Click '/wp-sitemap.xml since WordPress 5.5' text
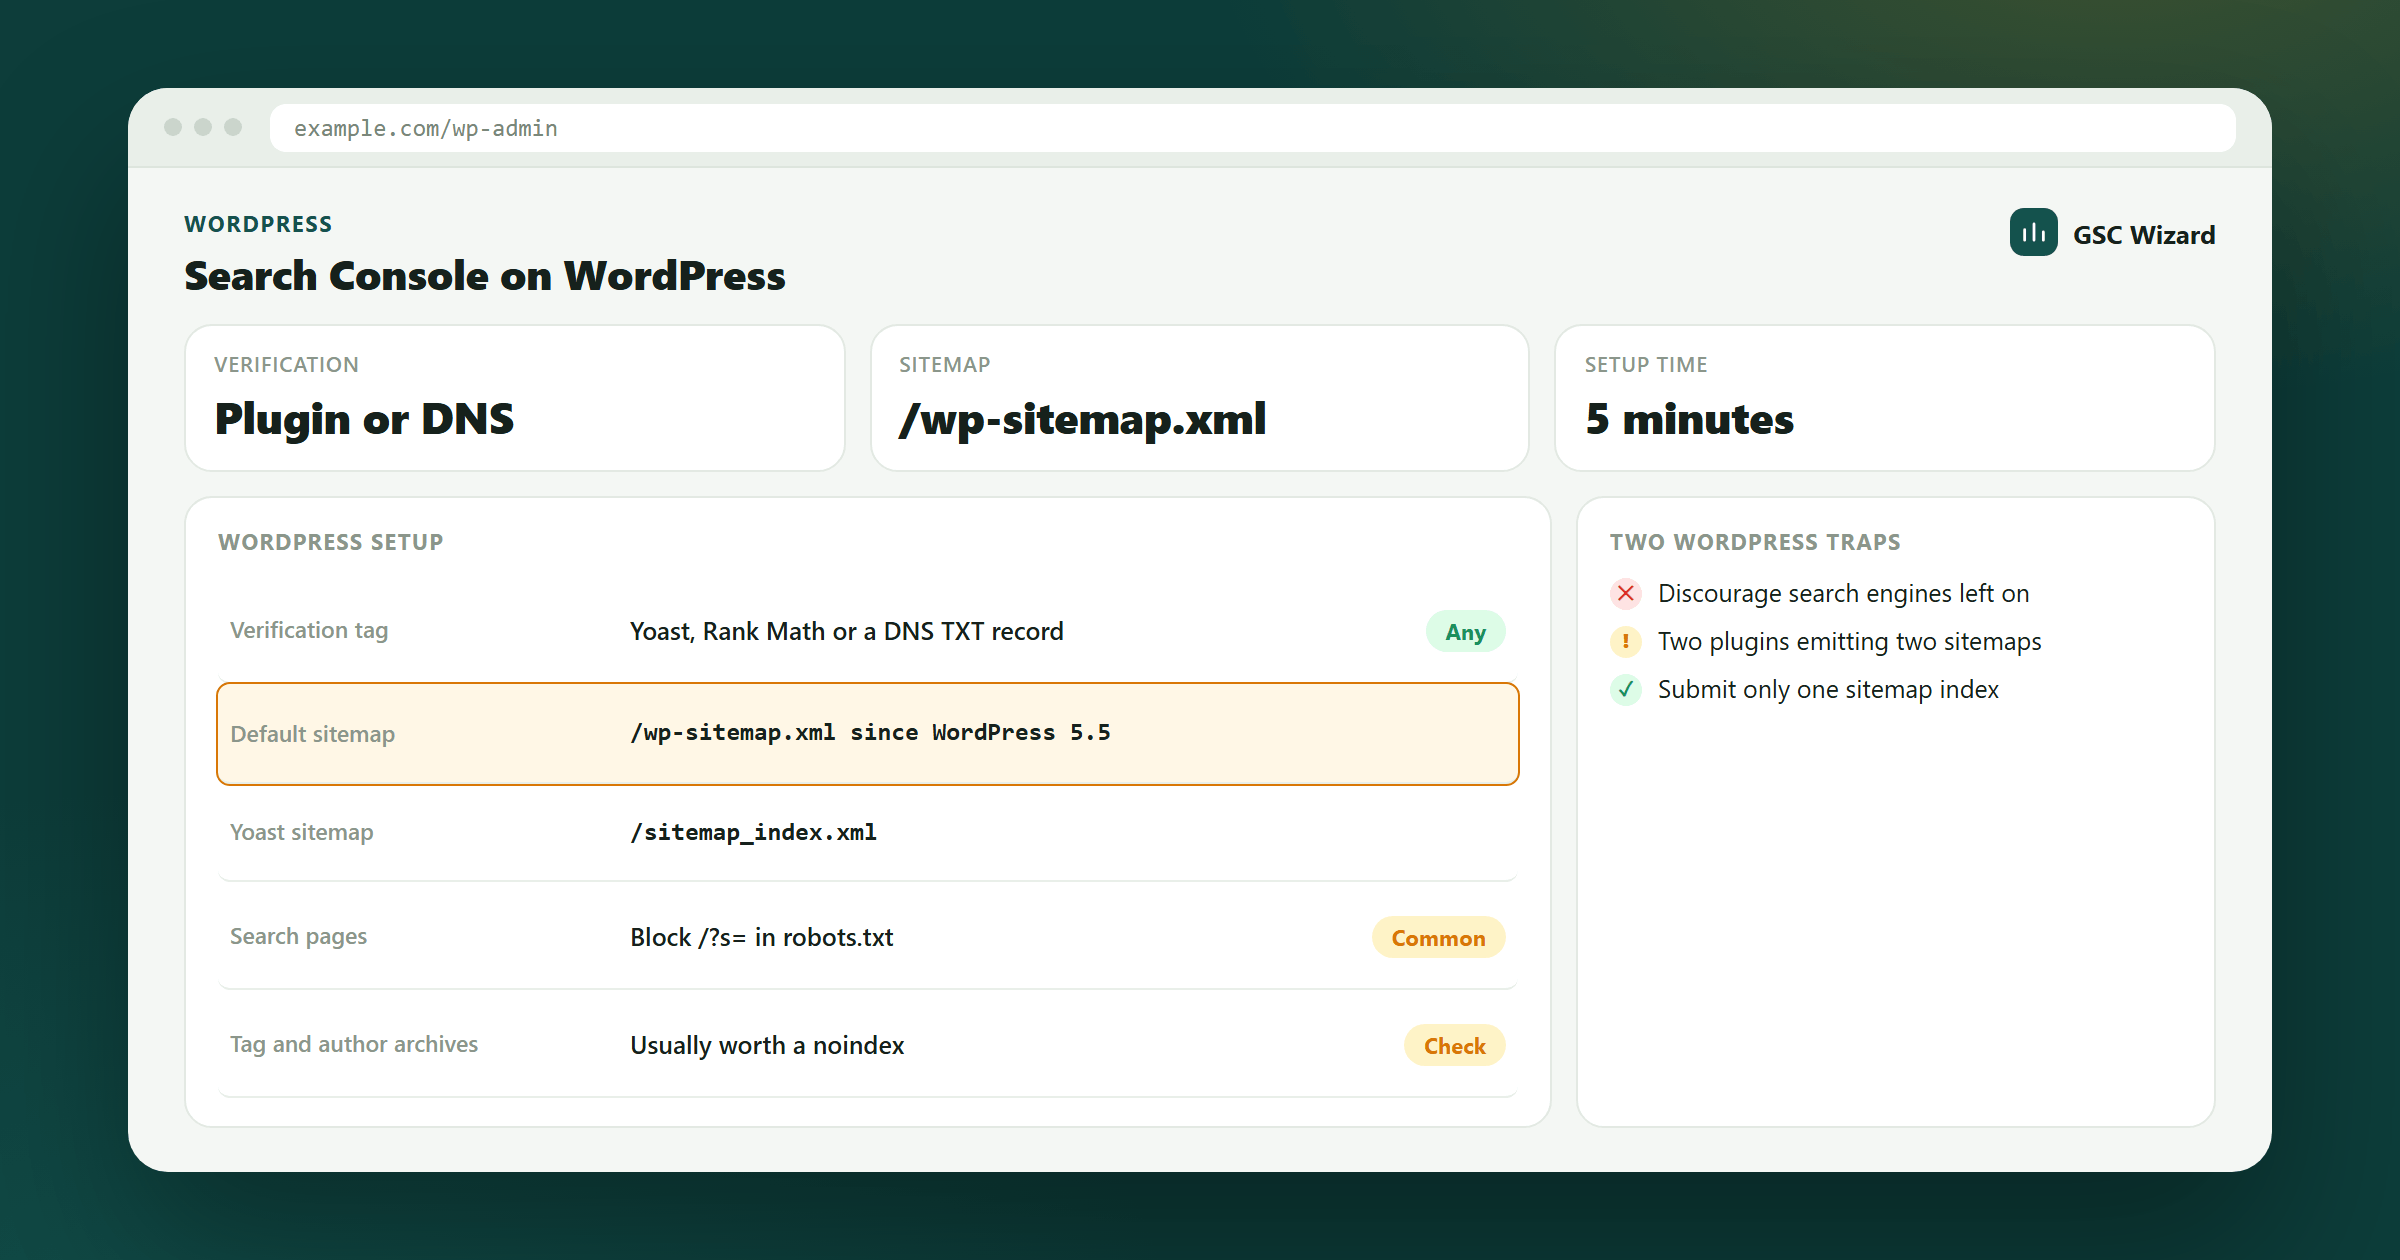The width and height of the screenshot is (2400, 1260). click(870, 732)
